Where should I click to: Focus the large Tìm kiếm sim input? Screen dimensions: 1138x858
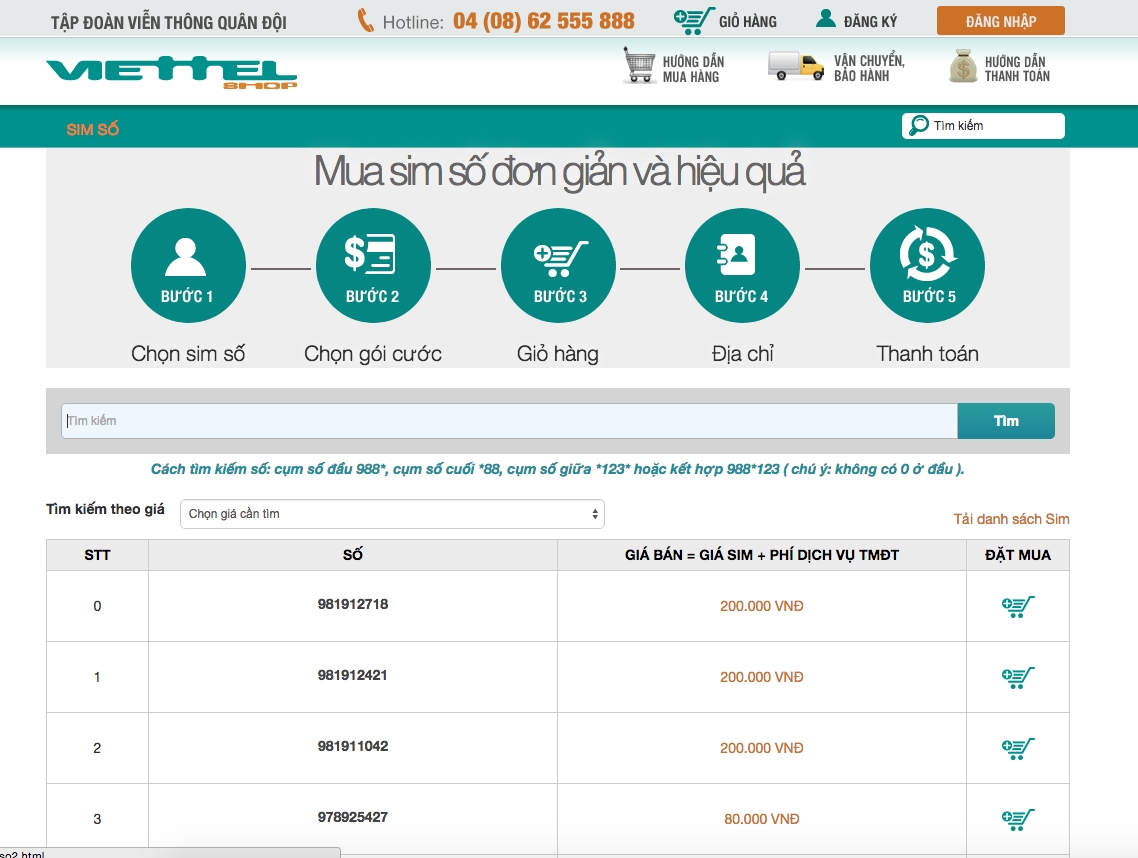point(509,421)
